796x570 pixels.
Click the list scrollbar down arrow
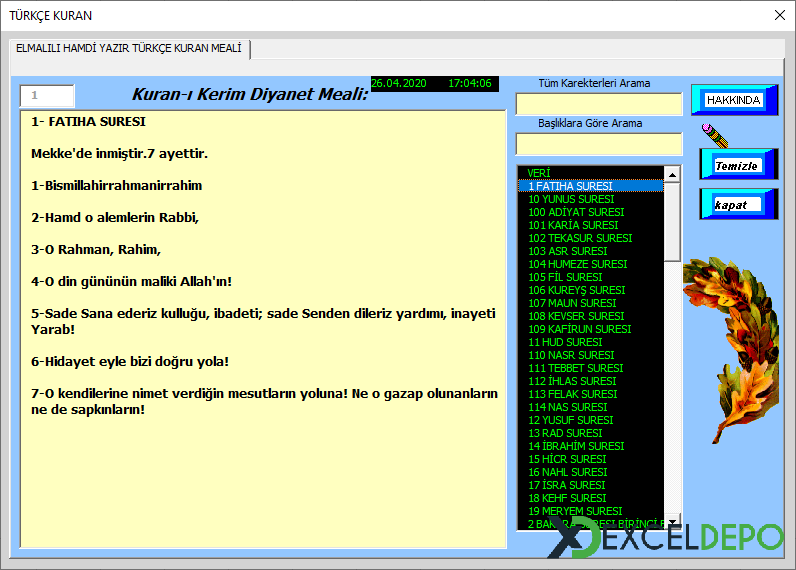pyautogui.click(x=672, y=521)
